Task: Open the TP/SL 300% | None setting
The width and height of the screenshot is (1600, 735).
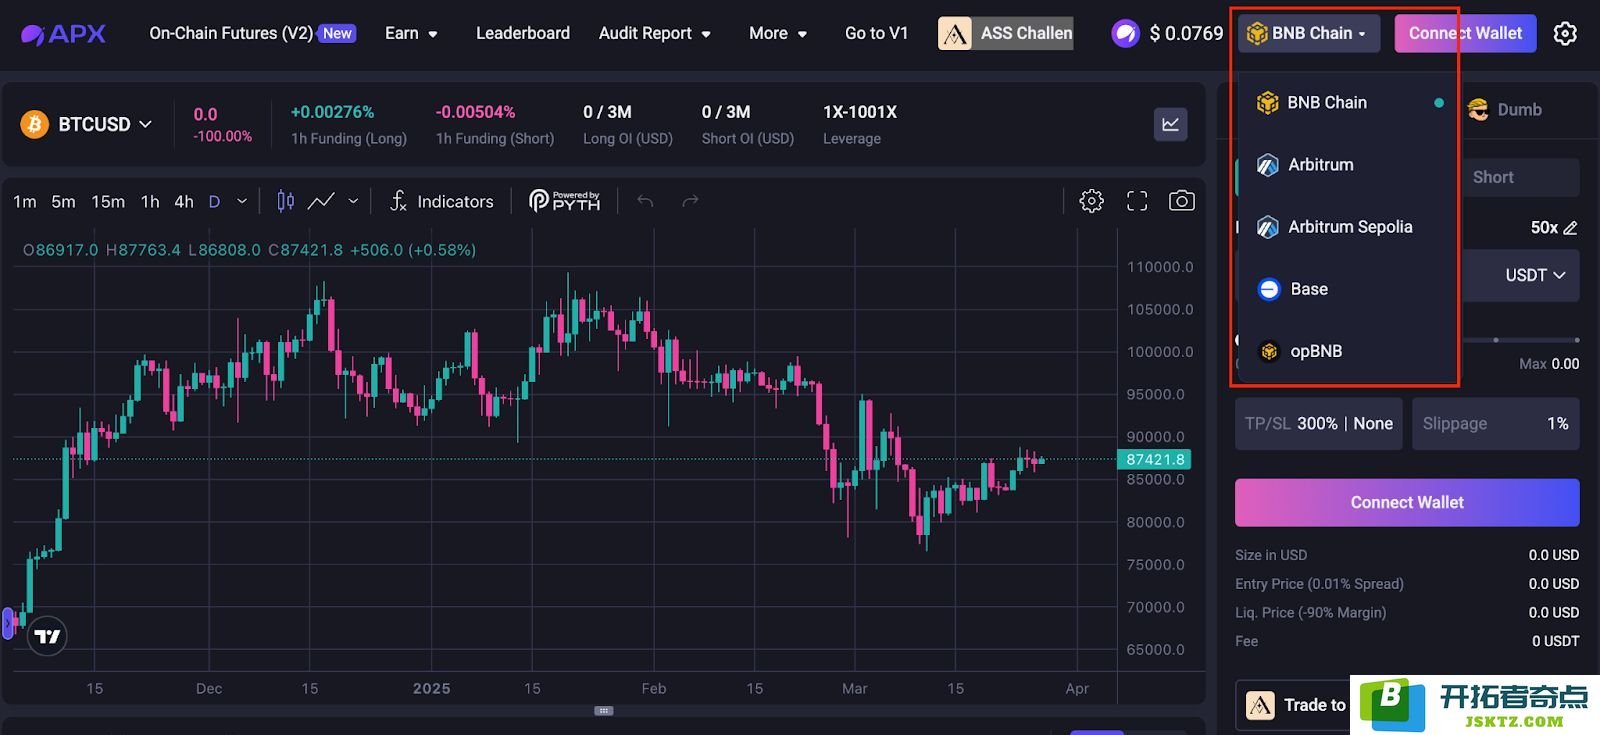Action: point(1319,423)
